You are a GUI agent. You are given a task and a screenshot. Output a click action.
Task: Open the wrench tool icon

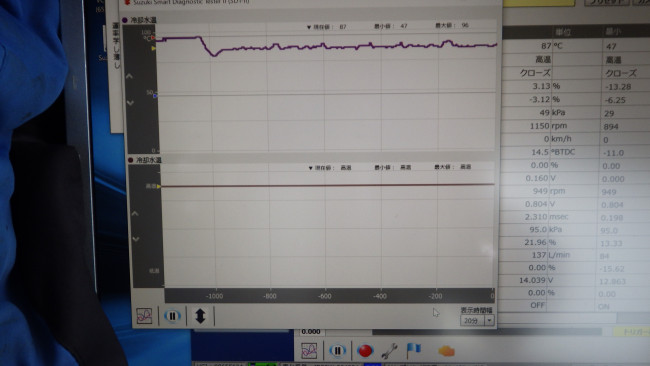coord(389,351)
